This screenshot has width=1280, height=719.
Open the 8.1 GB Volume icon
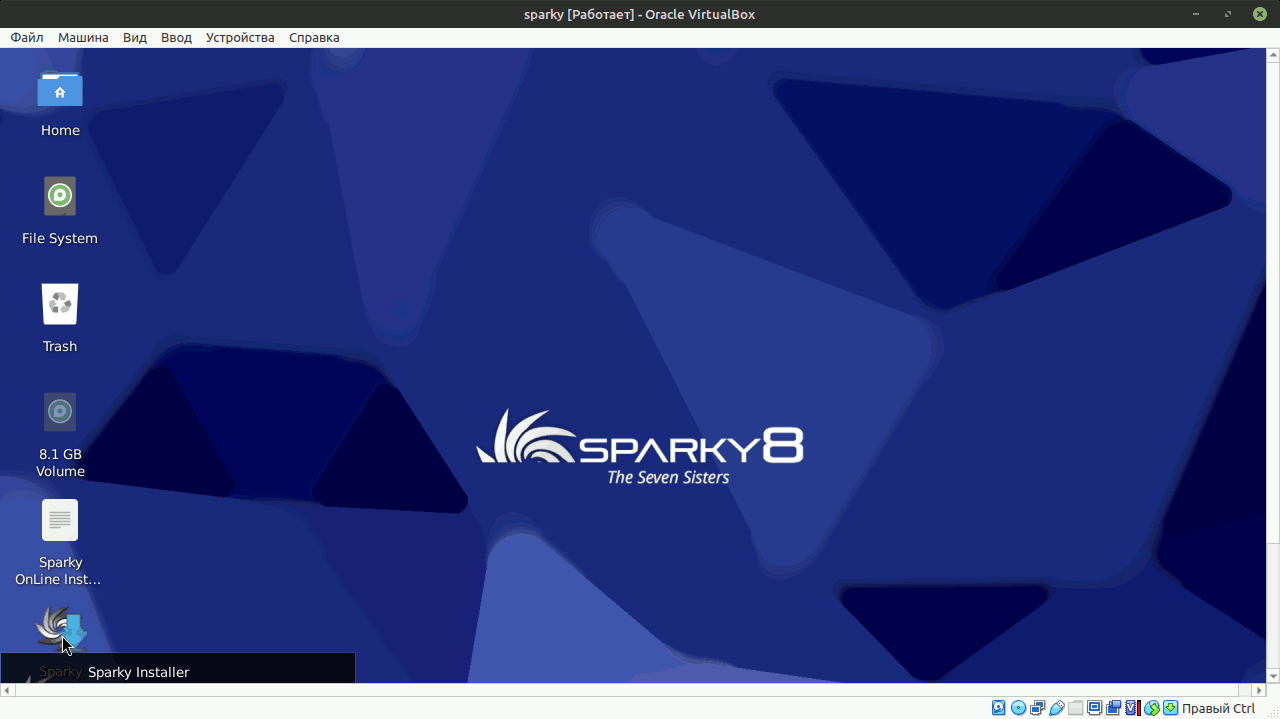click(x=60, y=412)
